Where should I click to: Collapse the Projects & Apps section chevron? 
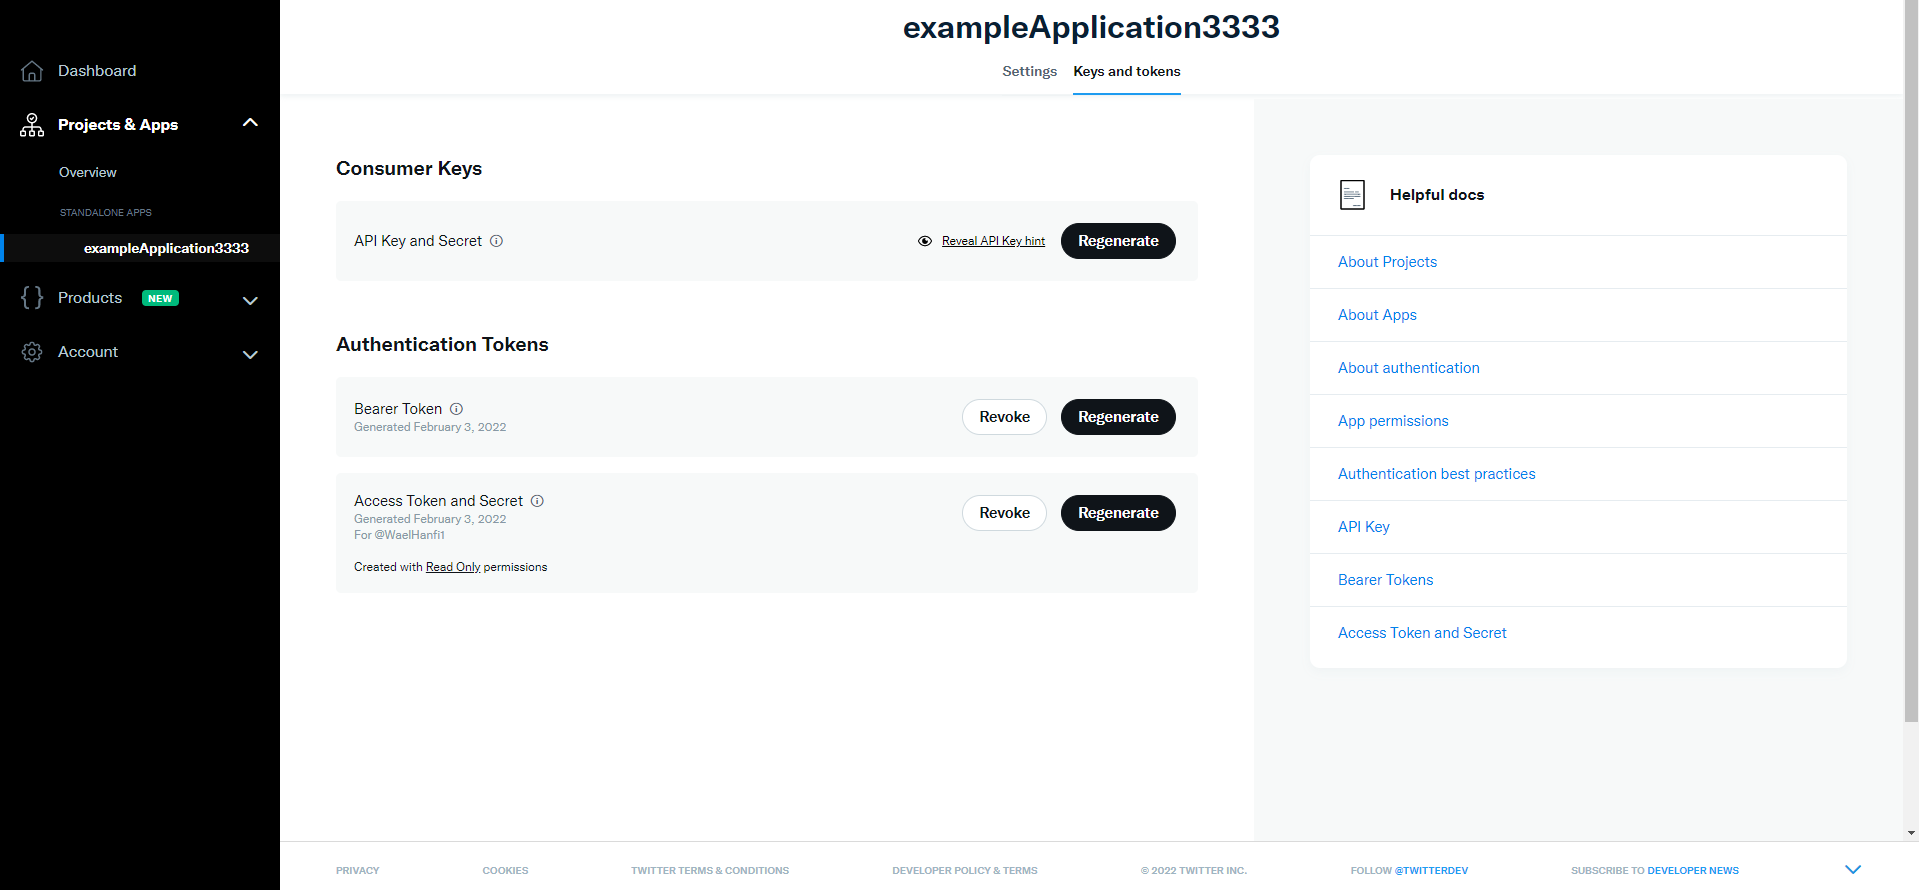click(x=250, y=123)
